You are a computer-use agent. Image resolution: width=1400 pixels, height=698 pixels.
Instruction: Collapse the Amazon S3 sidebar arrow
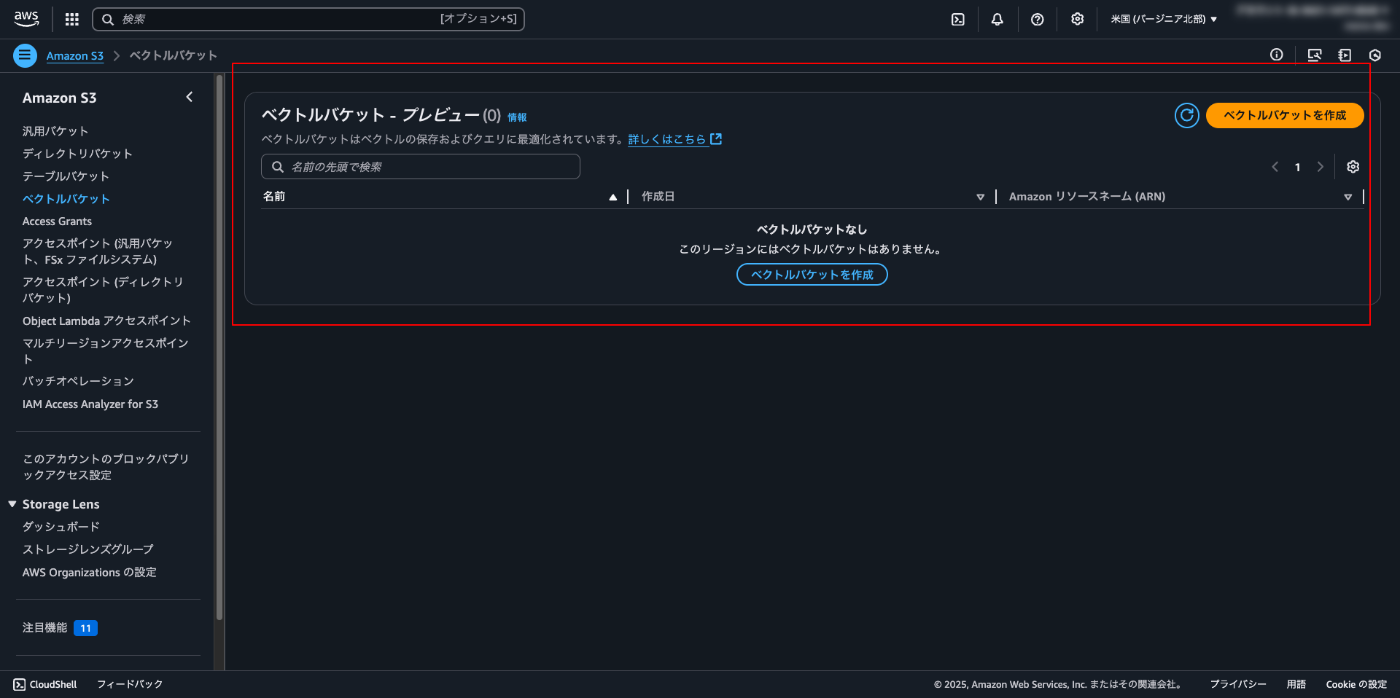[189, 97]
